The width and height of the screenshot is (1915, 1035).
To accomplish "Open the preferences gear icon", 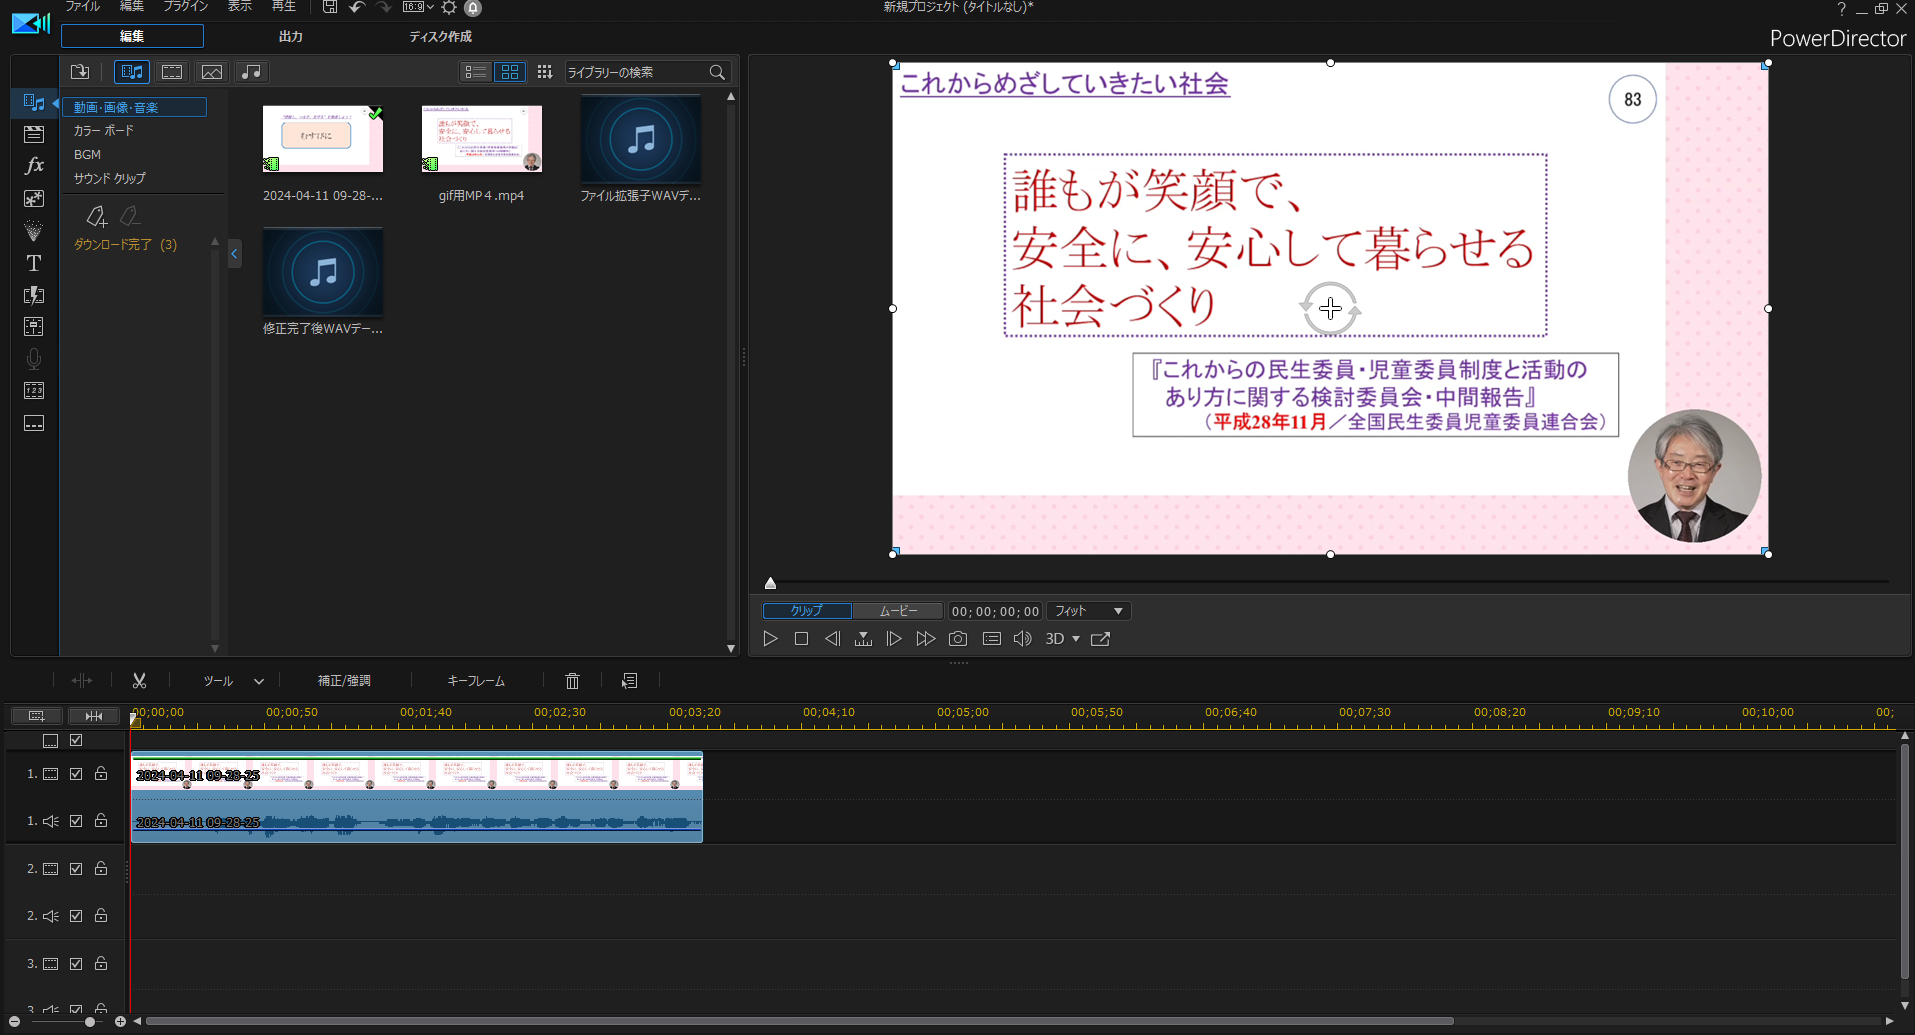I will coord(449,7).
